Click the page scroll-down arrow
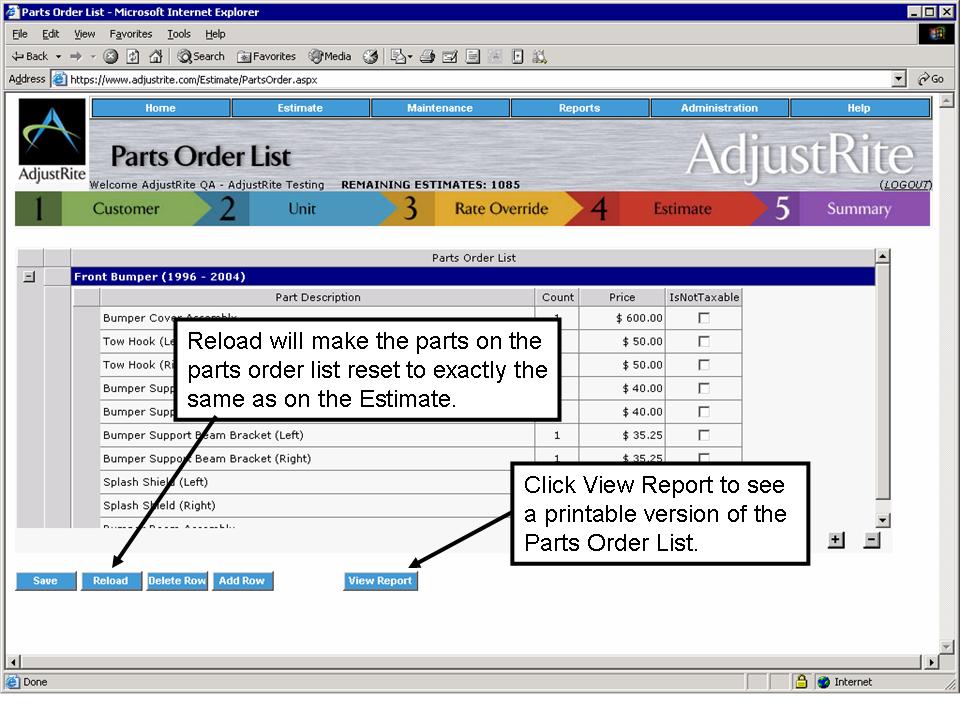Screen dimensions: 960x720 (x=946, y=647)
